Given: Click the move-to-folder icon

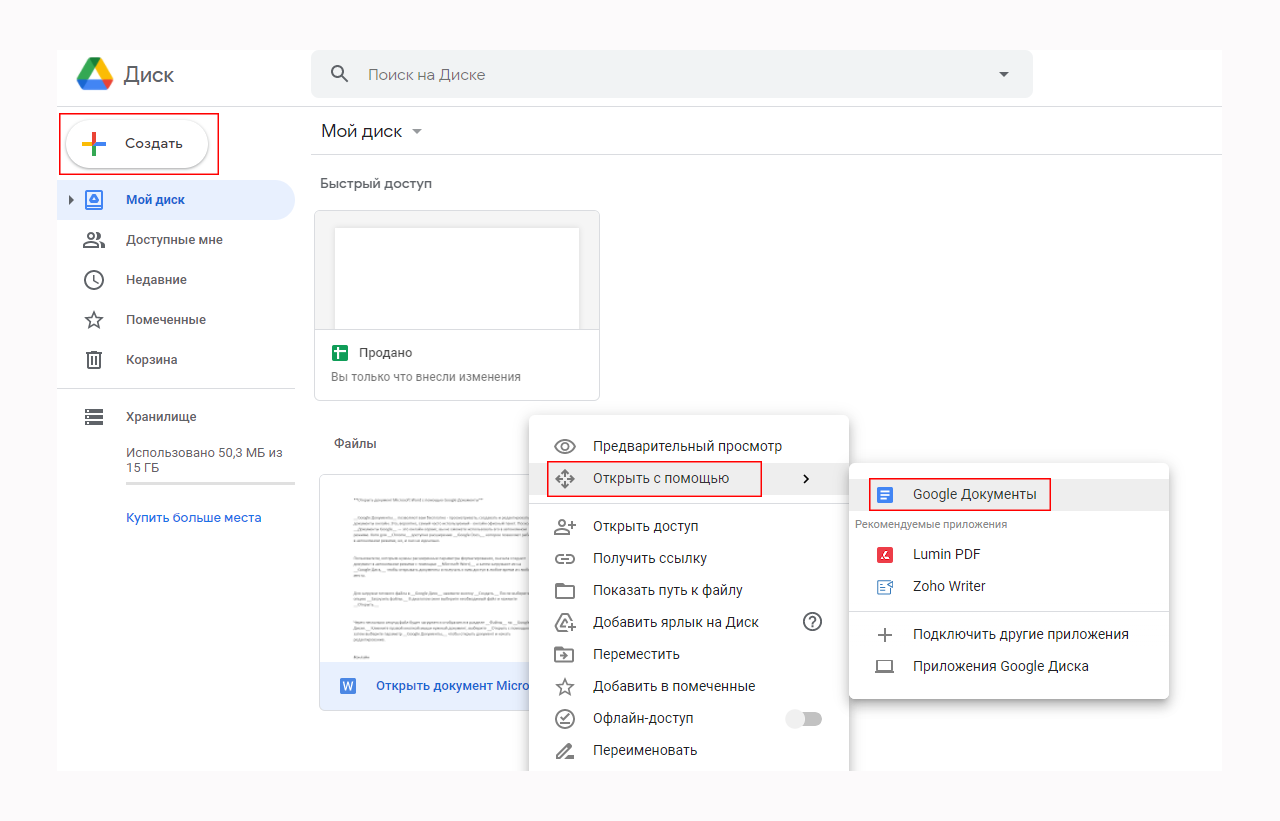Looking at the screenshot, I should [x=565, y=654].
